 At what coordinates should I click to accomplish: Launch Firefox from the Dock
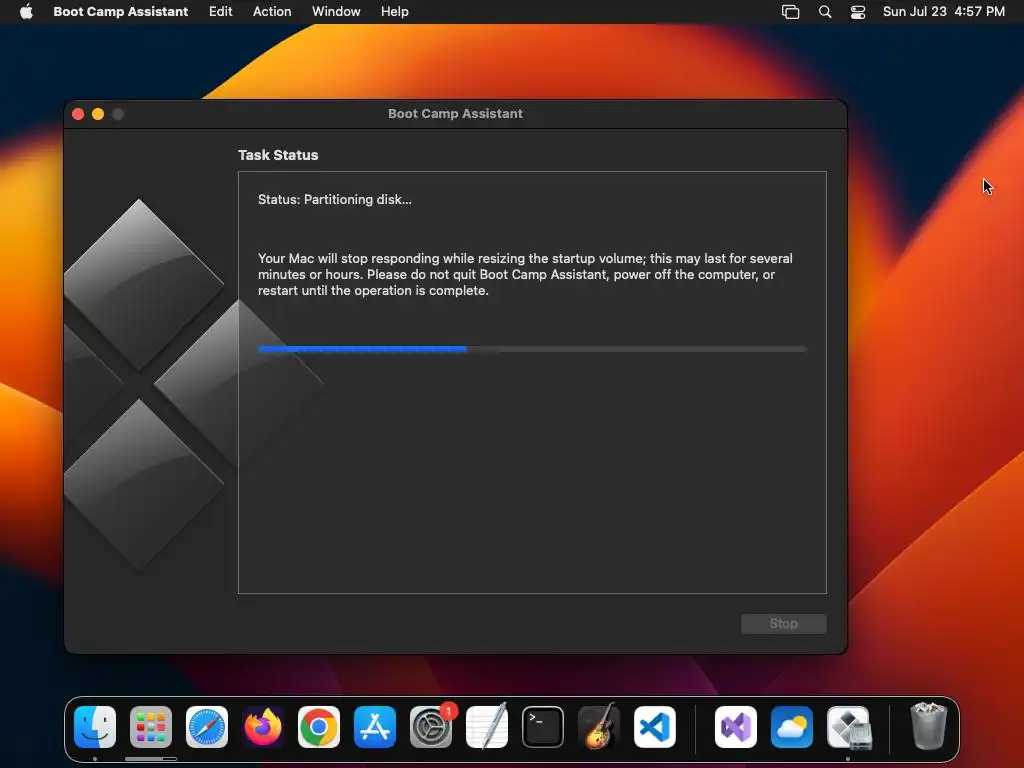click(263, 727)
